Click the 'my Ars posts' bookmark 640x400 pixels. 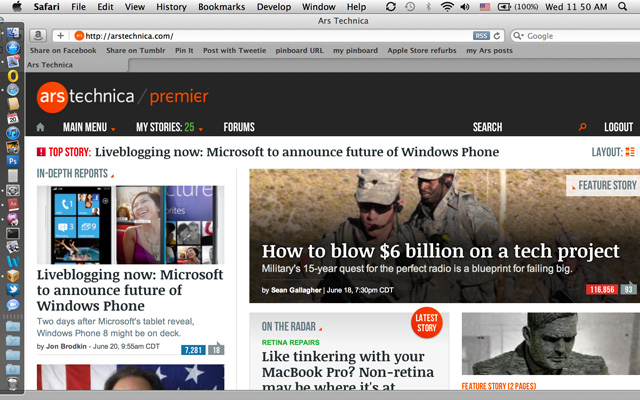point(489,51)
